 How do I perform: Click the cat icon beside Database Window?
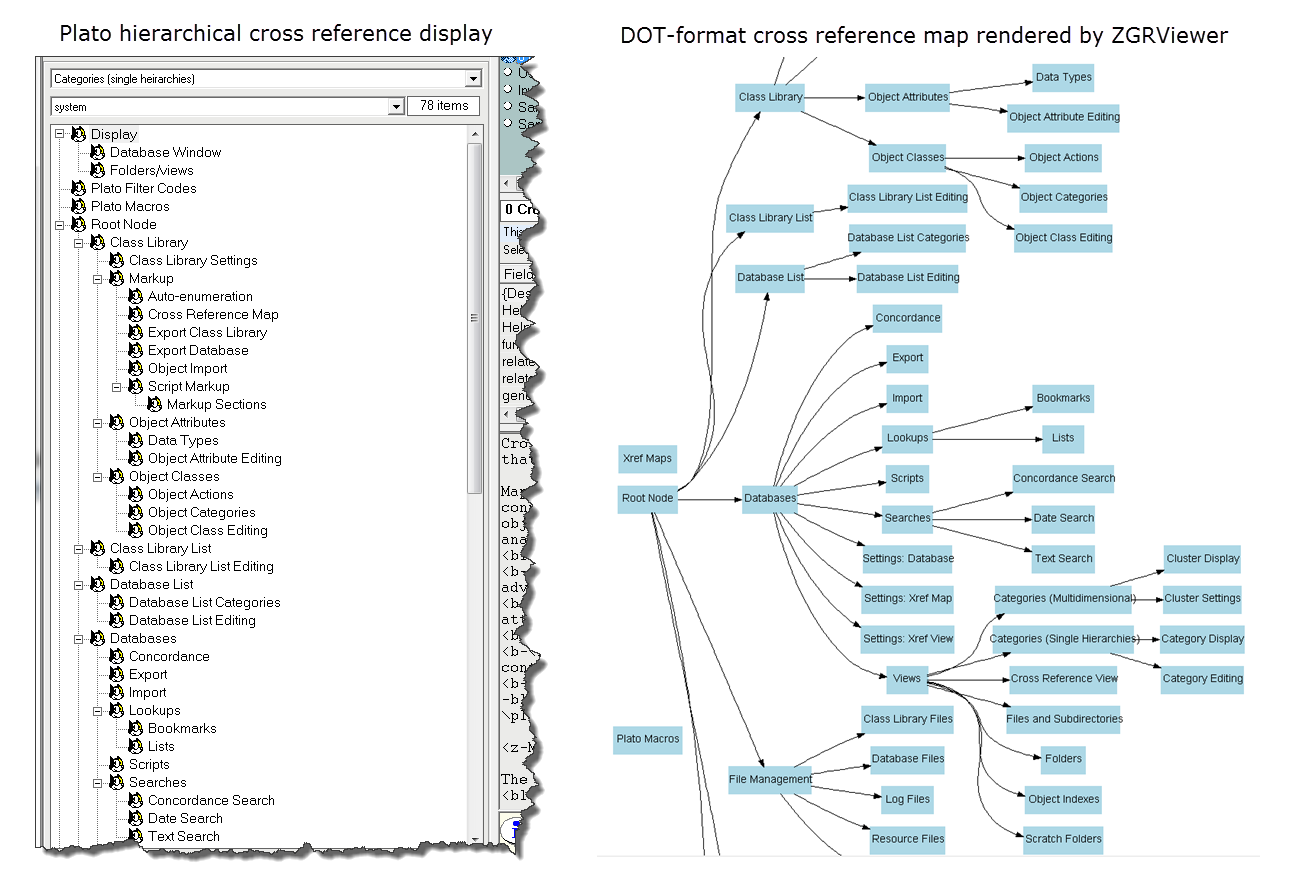click(97, 153)
